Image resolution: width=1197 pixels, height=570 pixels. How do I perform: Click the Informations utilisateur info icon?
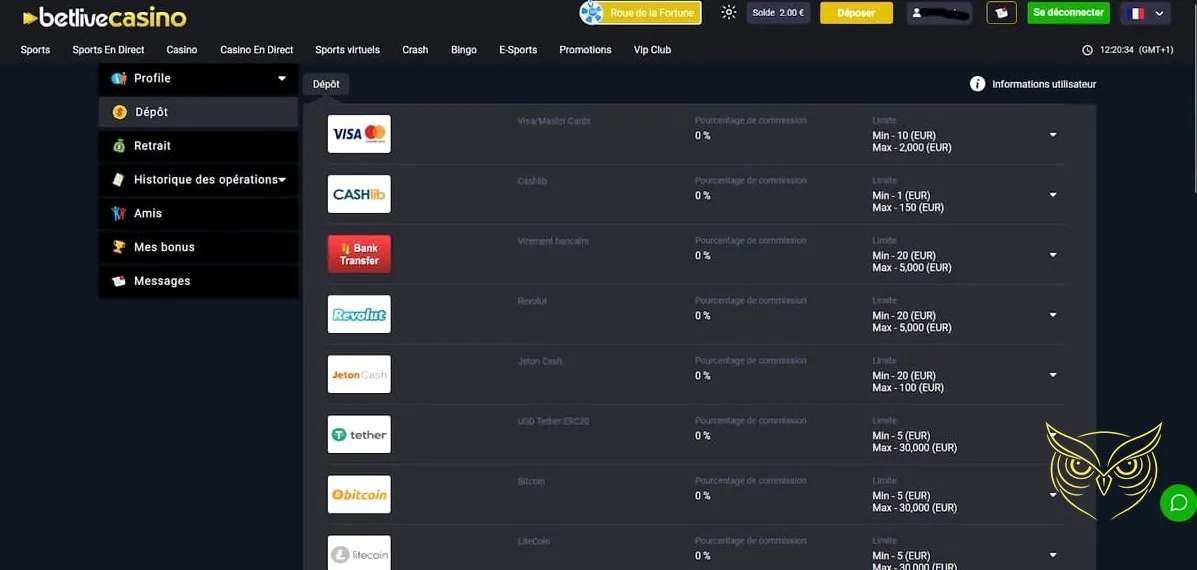[977, 84]
